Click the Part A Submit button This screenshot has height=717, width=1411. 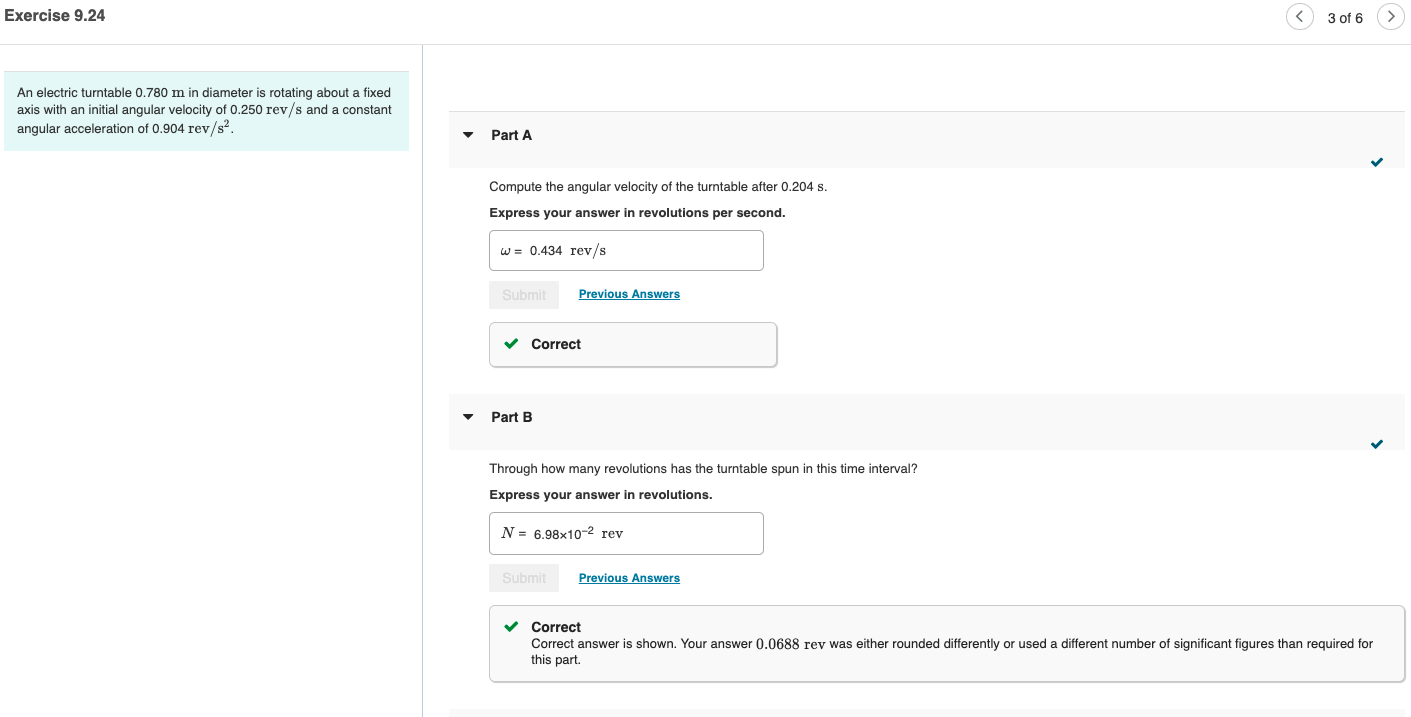point(524,295)
